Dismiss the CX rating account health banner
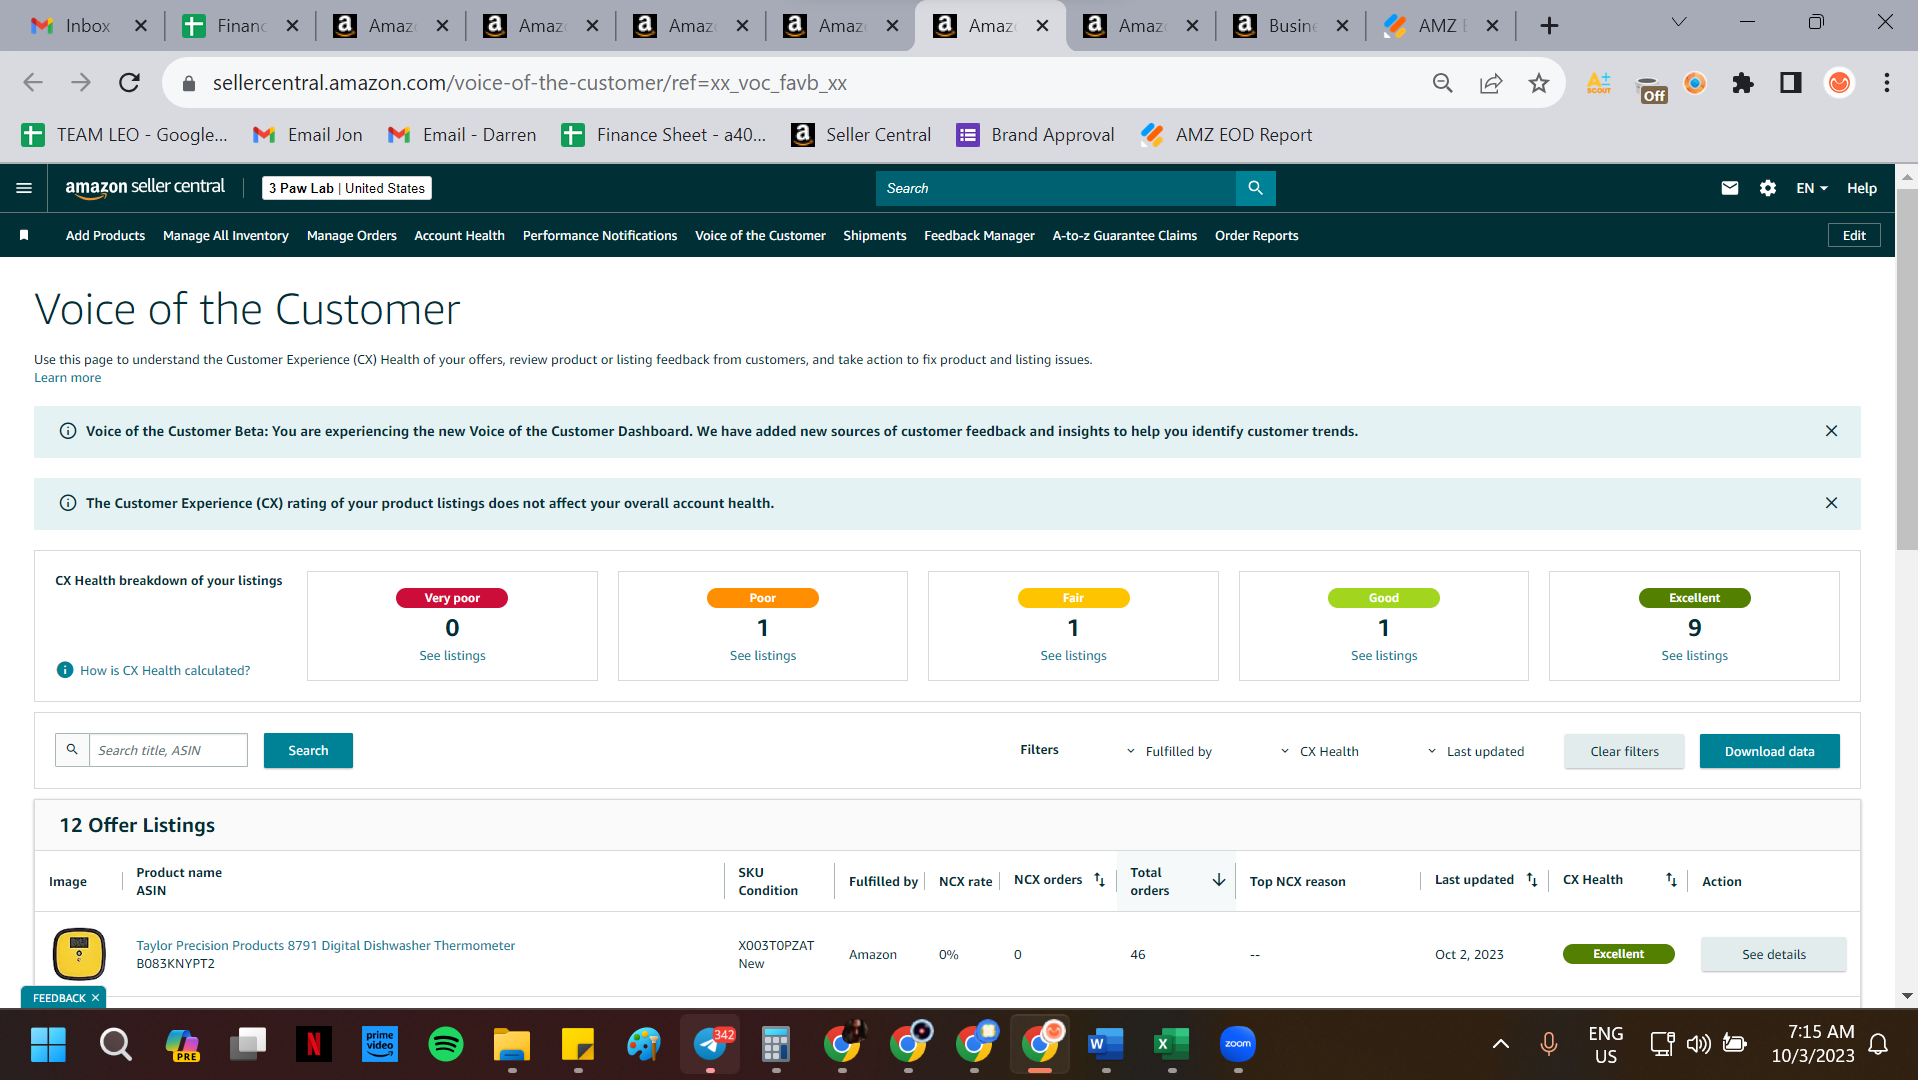The image size is (1918, 1080). [x=1831, y=503]
